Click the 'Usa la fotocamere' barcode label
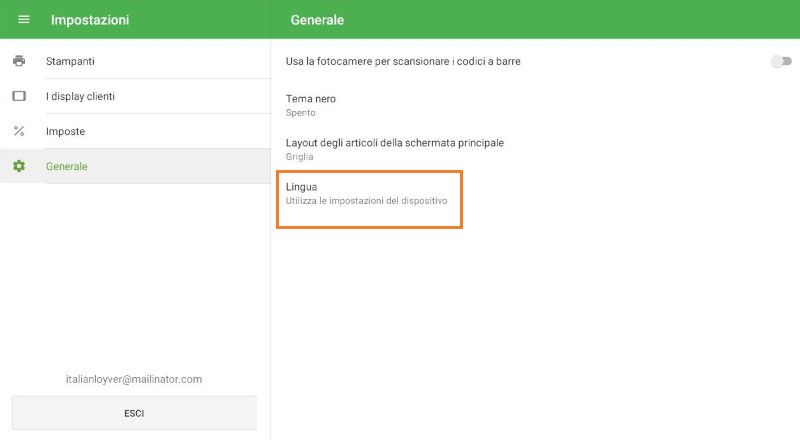 [x=403, y=61]
